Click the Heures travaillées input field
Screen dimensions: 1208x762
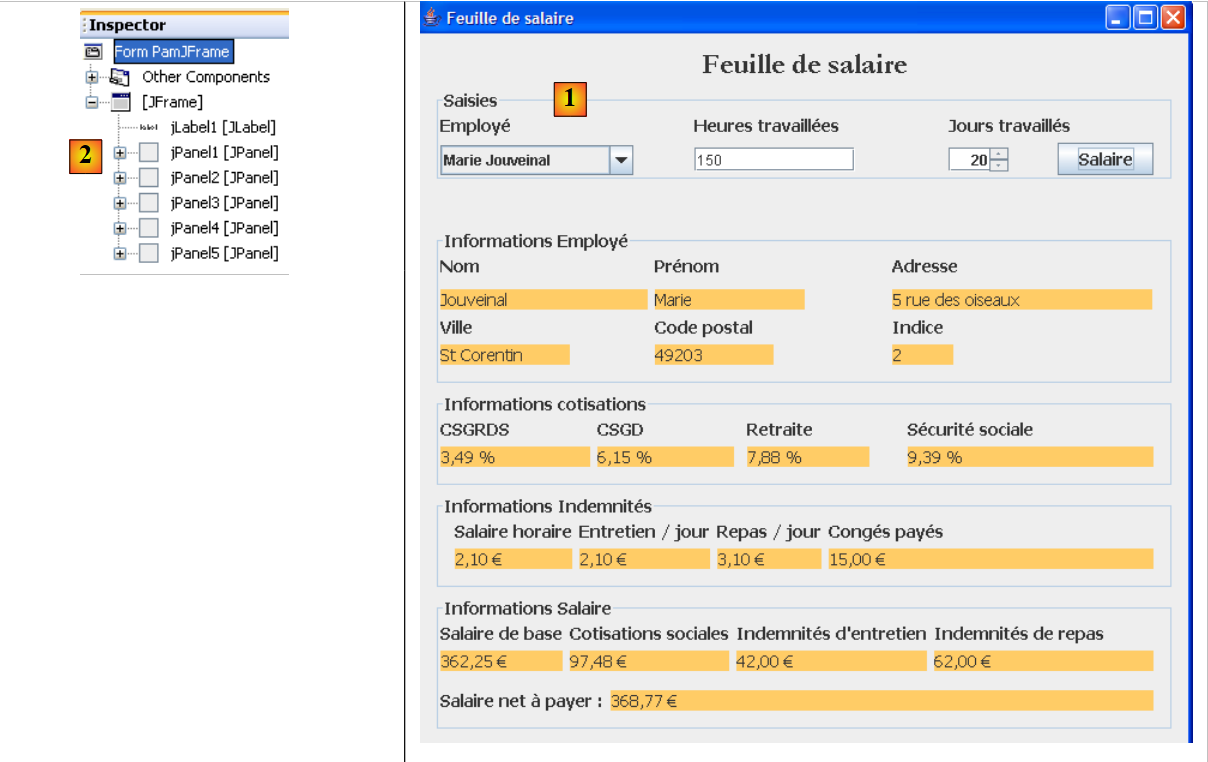pyautogui.click(x=774, y=160)
